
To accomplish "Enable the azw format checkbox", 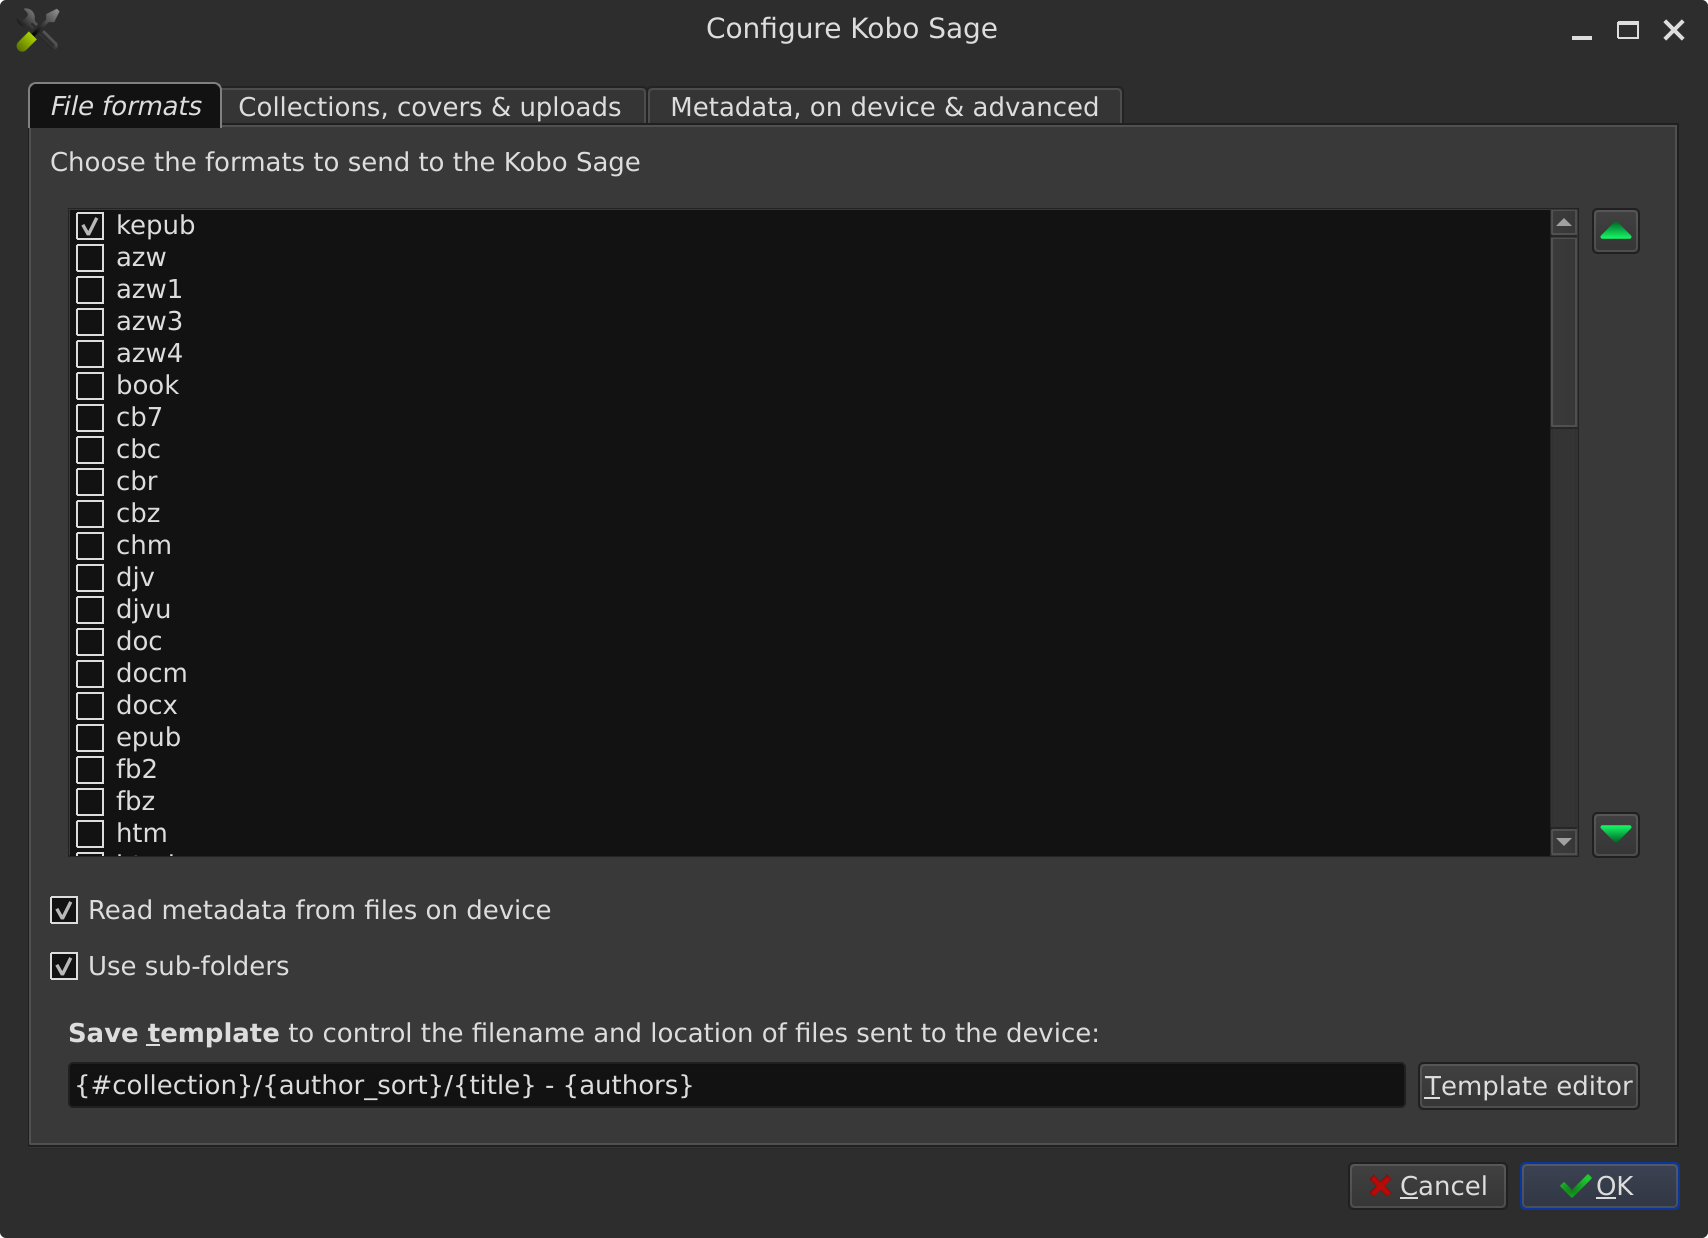I will pos(90,258).
